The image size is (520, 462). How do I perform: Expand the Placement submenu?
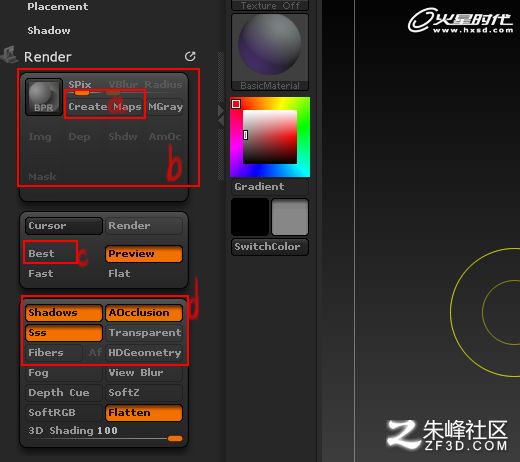tap(58, 6)
